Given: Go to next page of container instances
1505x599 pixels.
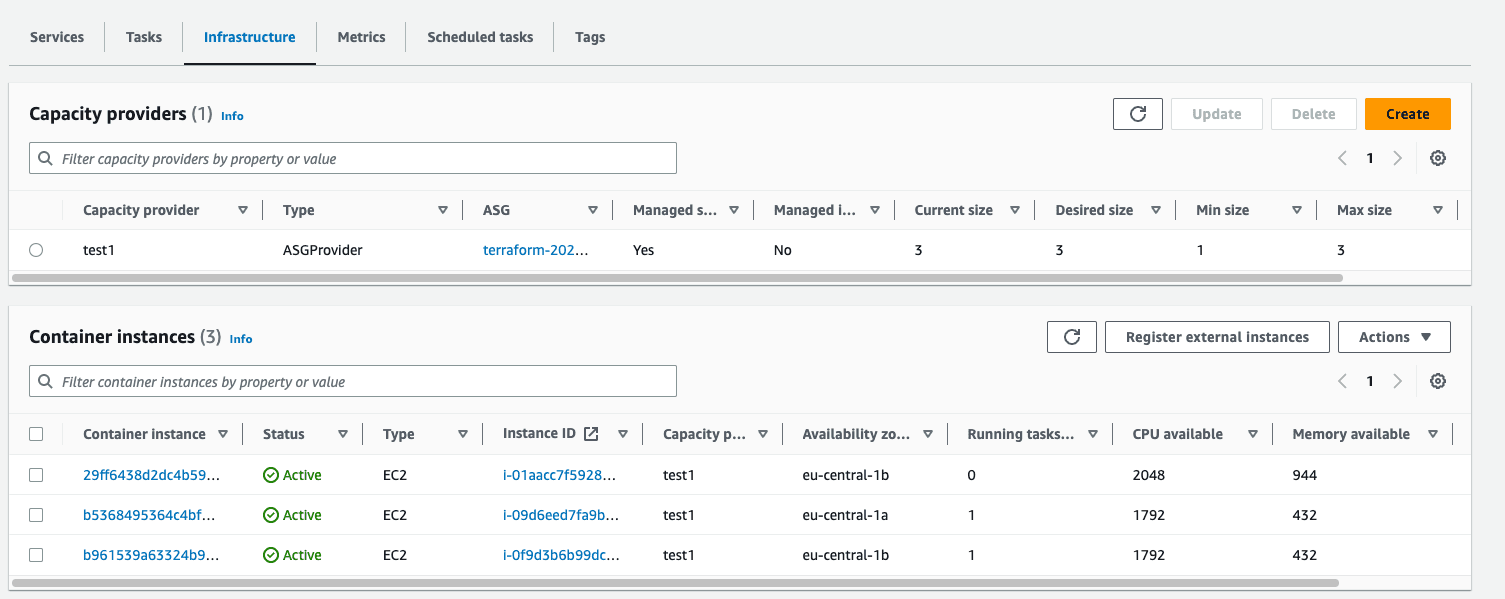Looking at the screenshot, I should point(1397,380).
